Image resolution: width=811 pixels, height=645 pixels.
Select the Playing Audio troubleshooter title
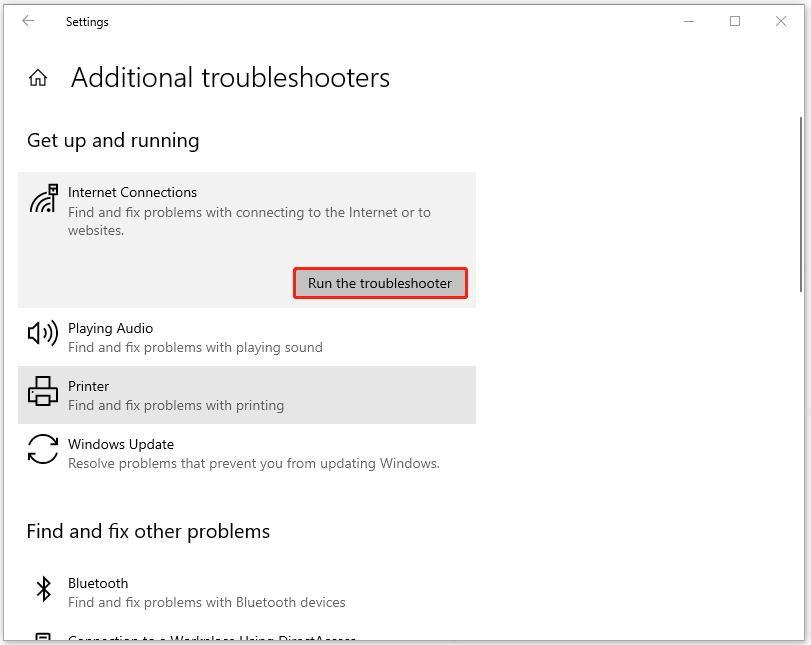click(111, 328)
